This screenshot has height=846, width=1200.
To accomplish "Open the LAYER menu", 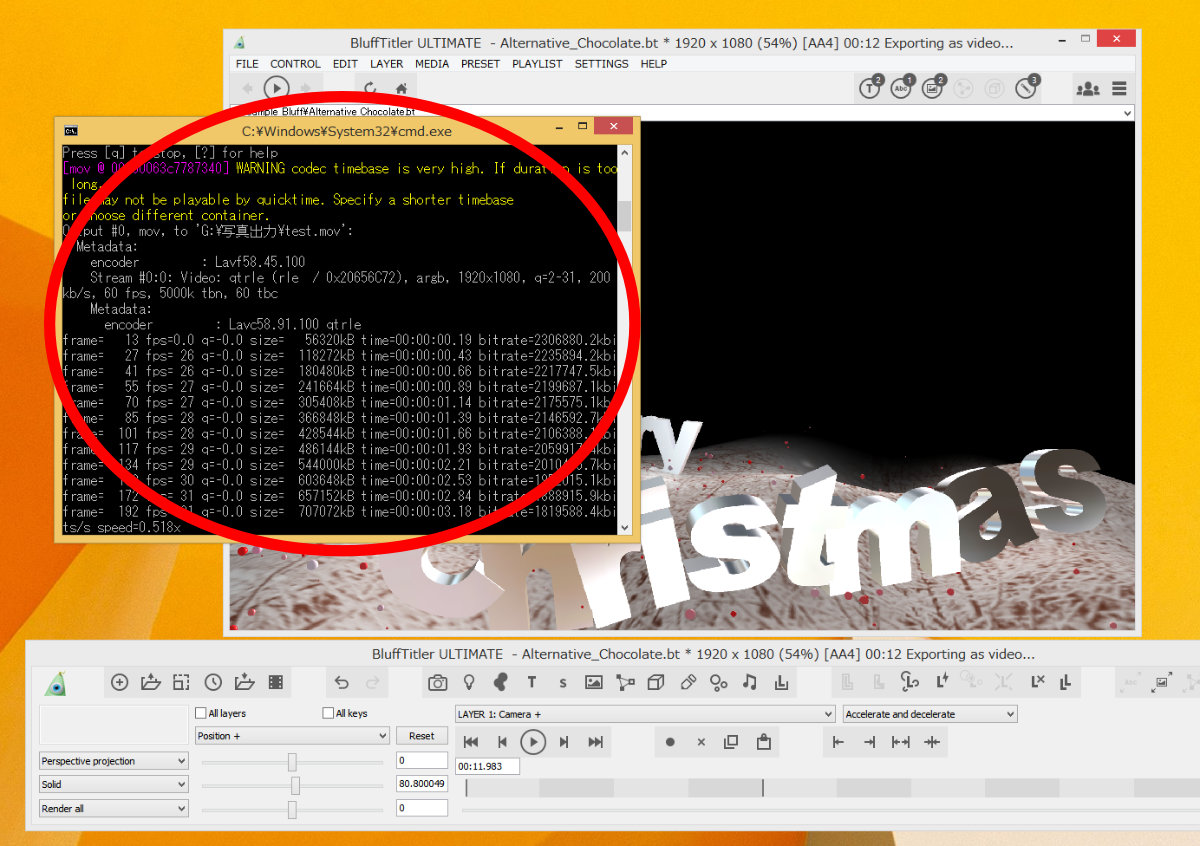I will click(x=386, y=64).
